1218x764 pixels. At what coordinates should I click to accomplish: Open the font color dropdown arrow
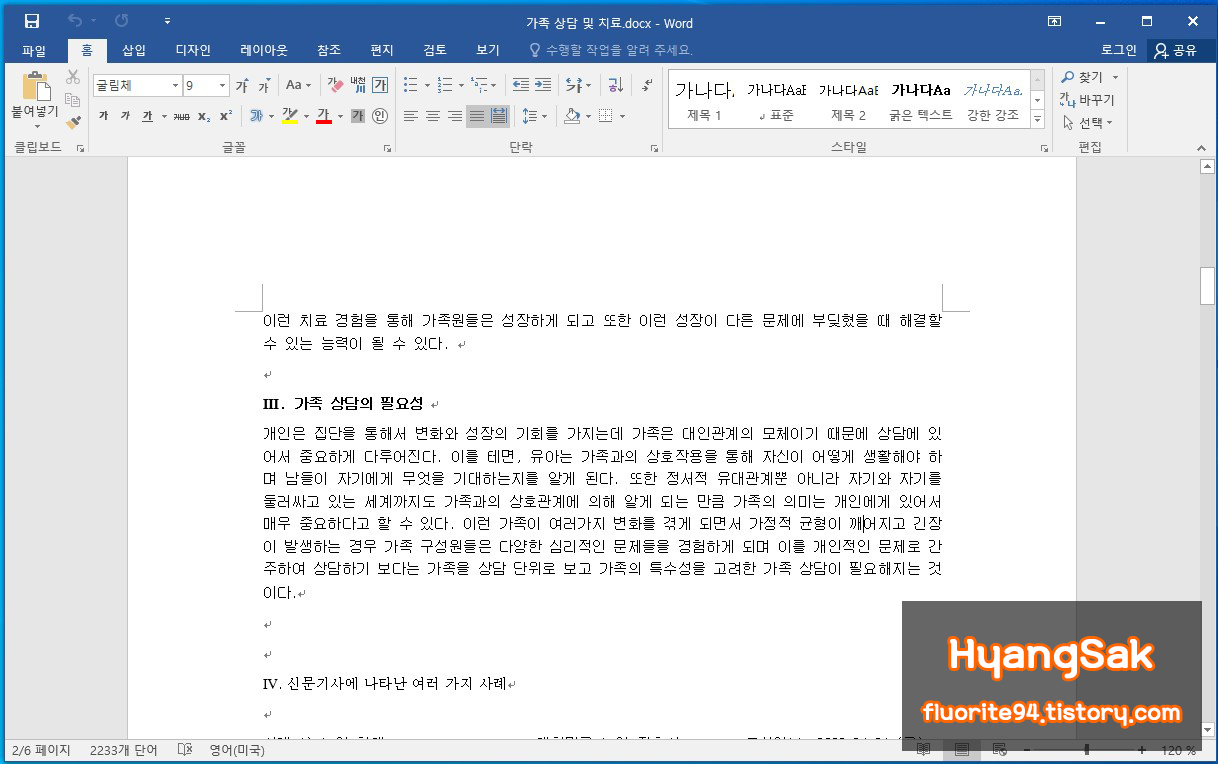click(338, 117)
